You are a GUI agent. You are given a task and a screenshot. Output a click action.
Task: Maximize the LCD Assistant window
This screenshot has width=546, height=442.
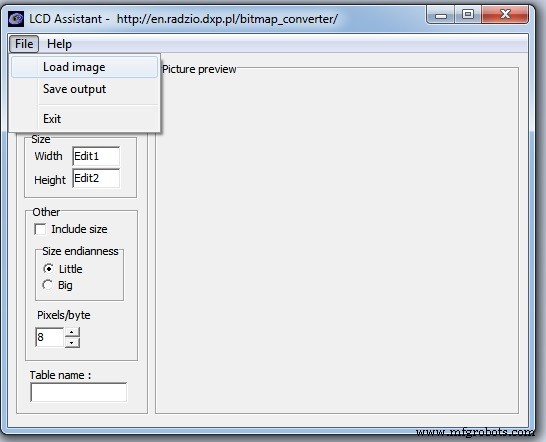(x=468, y=15)
